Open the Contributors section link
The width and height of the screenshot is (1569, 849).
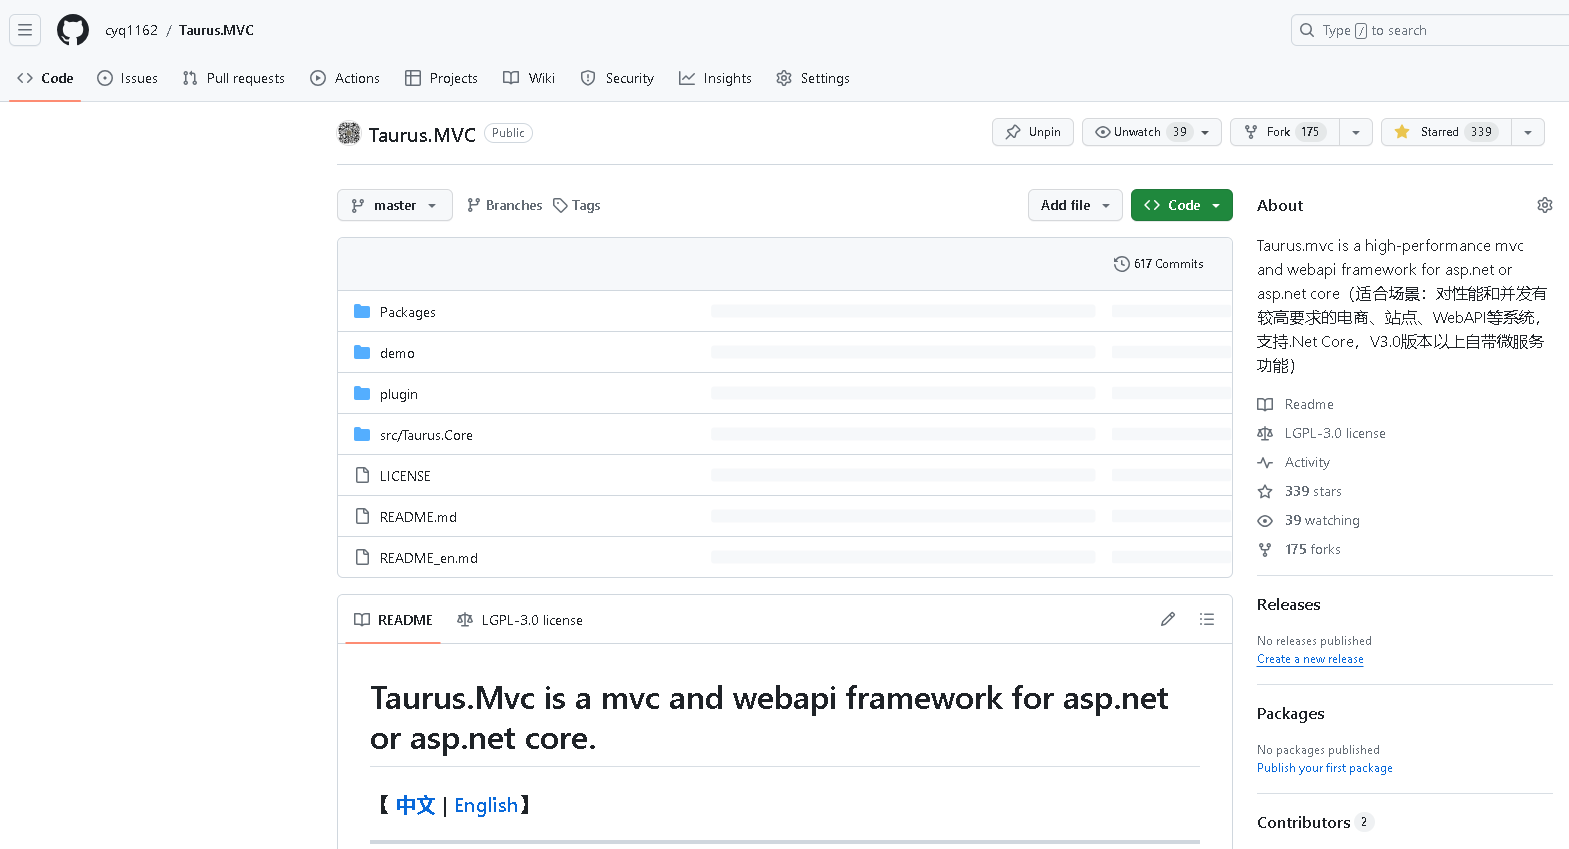point(1304,822)
